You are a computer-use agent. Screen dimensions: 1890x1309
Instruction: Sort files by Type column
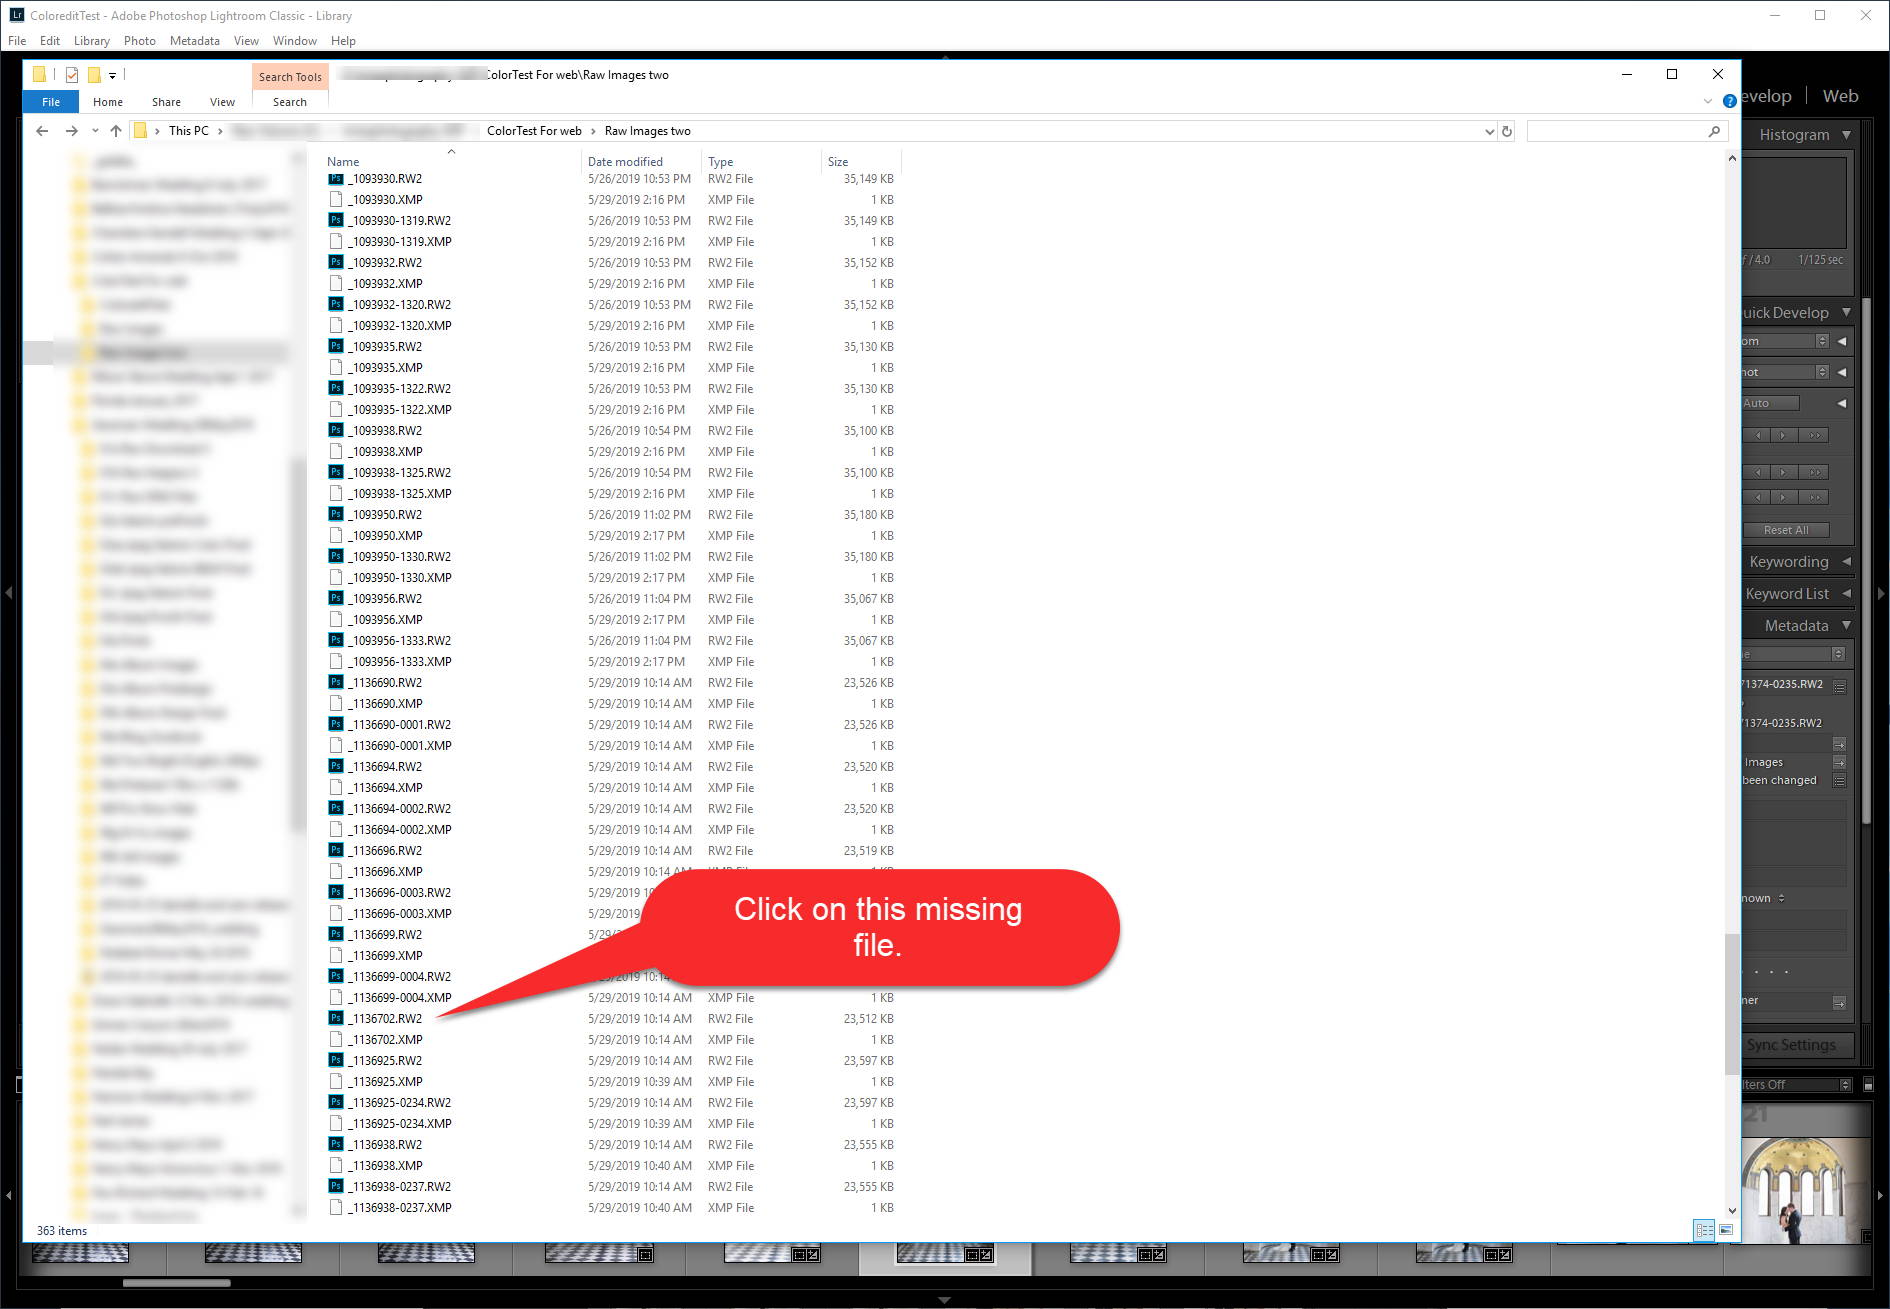click(x=720, y=161)
